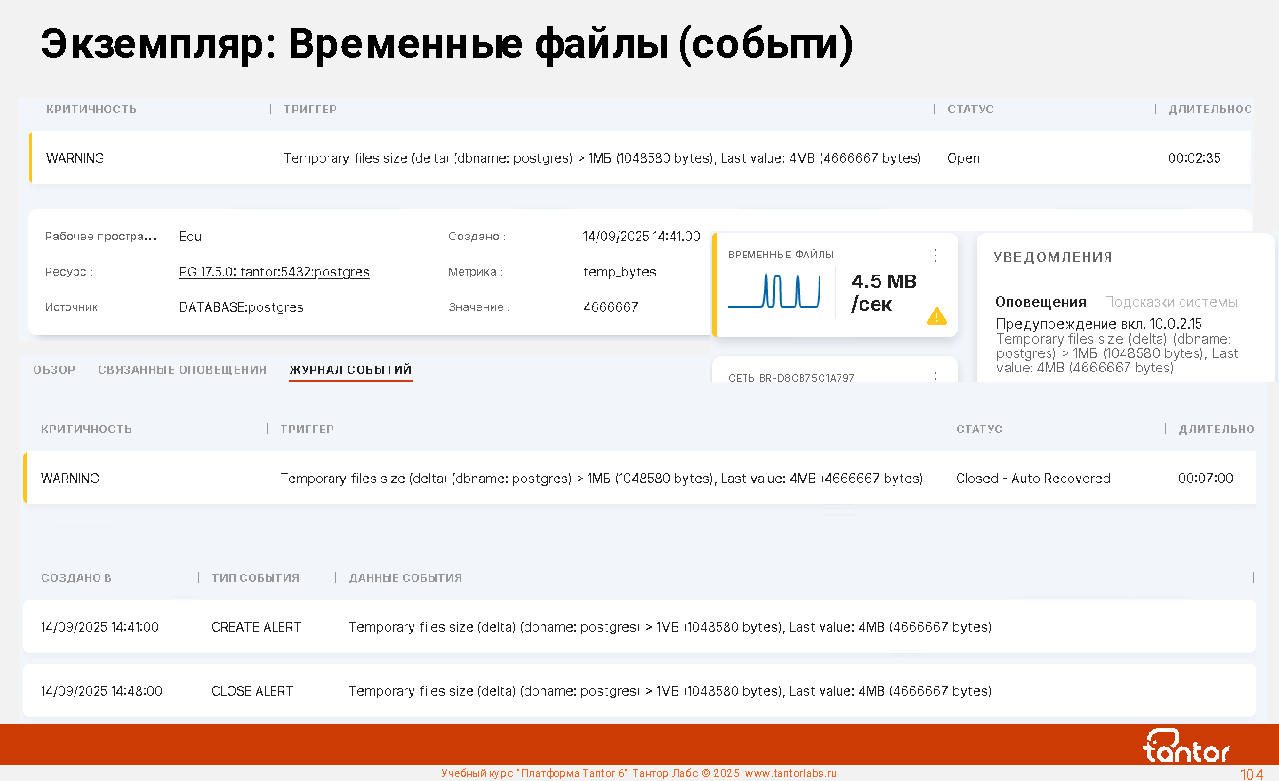The width and height of the screenshot is (1279, 781).
Task: Open the Связанные оповещения tab
Action: click(x=182, y=370)
